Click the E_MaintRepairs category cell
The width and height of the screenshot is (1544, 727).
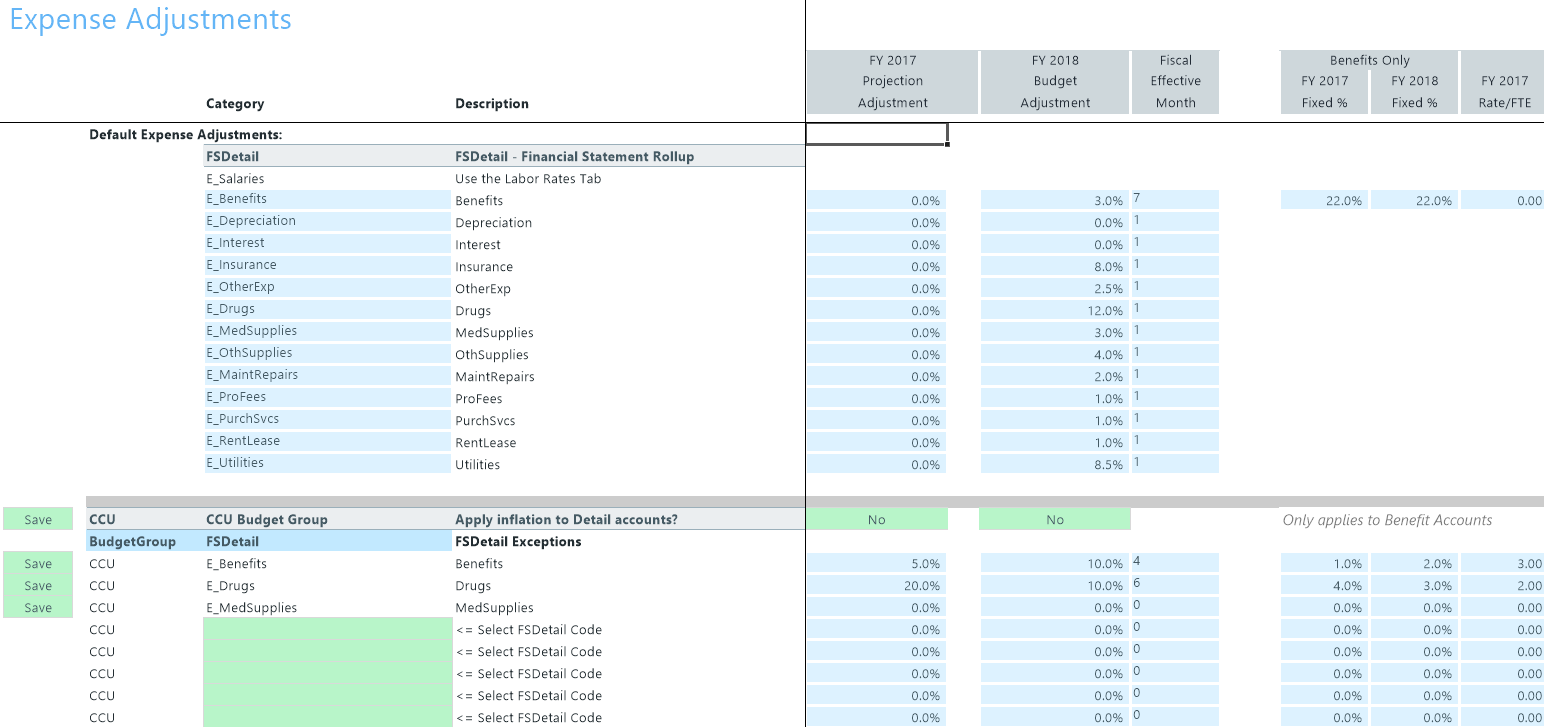click(x=327, y=376)
